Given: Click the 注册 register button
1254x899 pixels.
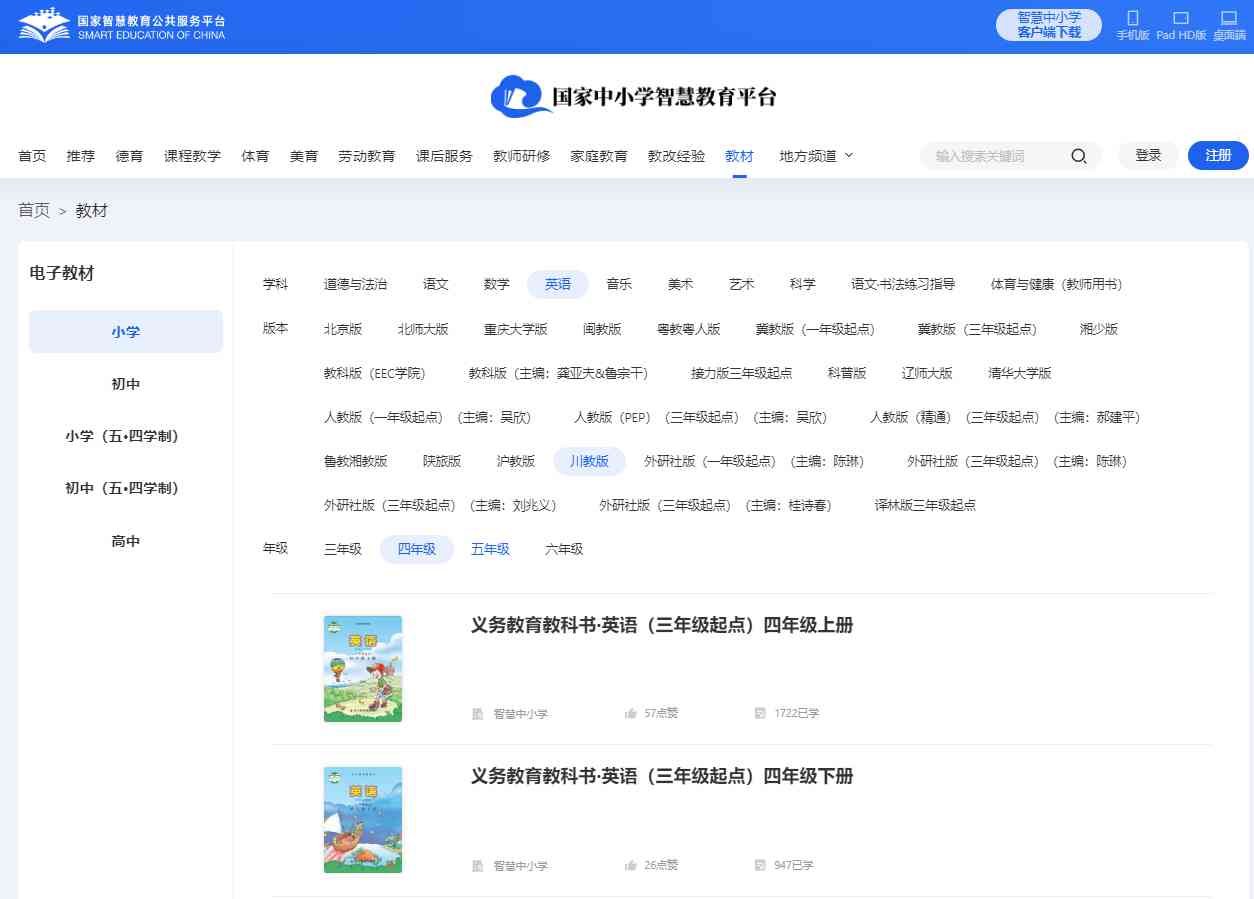Looking at the screenshot, I should [x=1218, y=156].
